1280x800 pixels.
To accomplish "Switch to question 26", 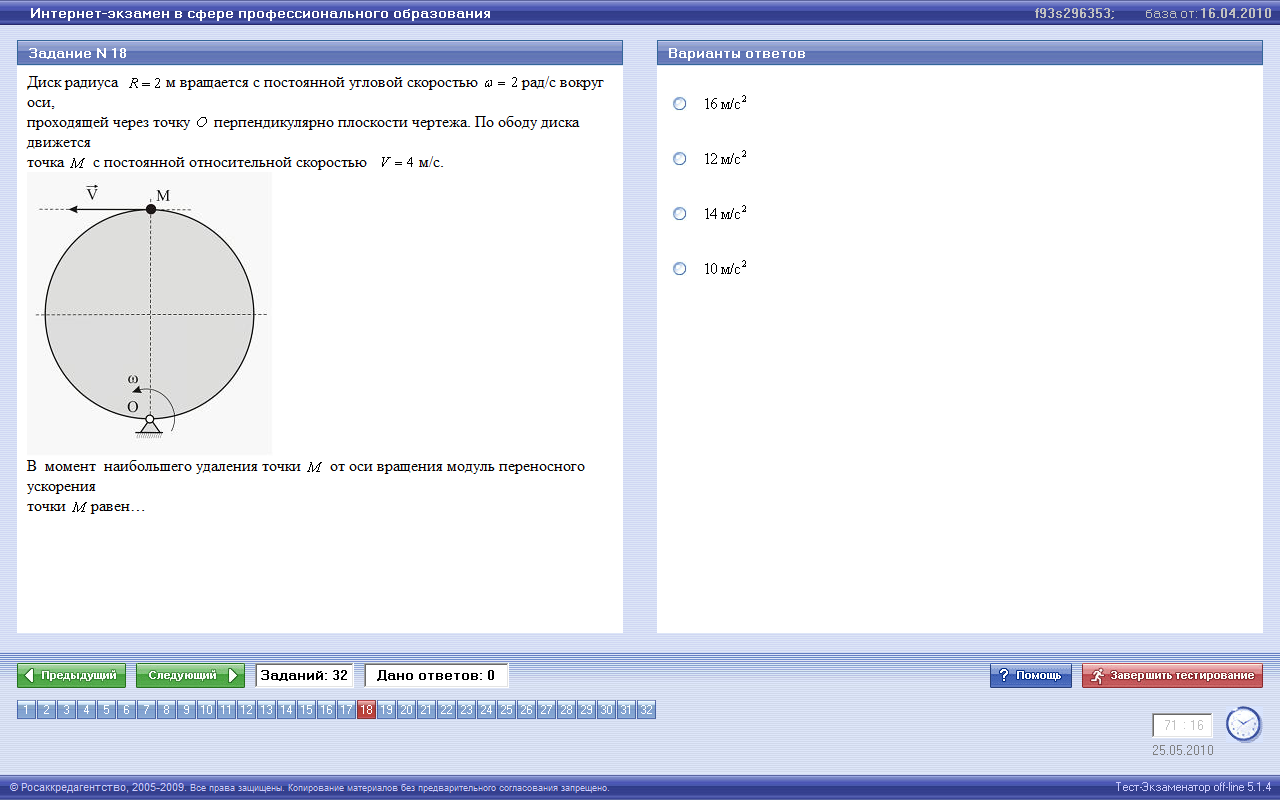I will 526,710.
